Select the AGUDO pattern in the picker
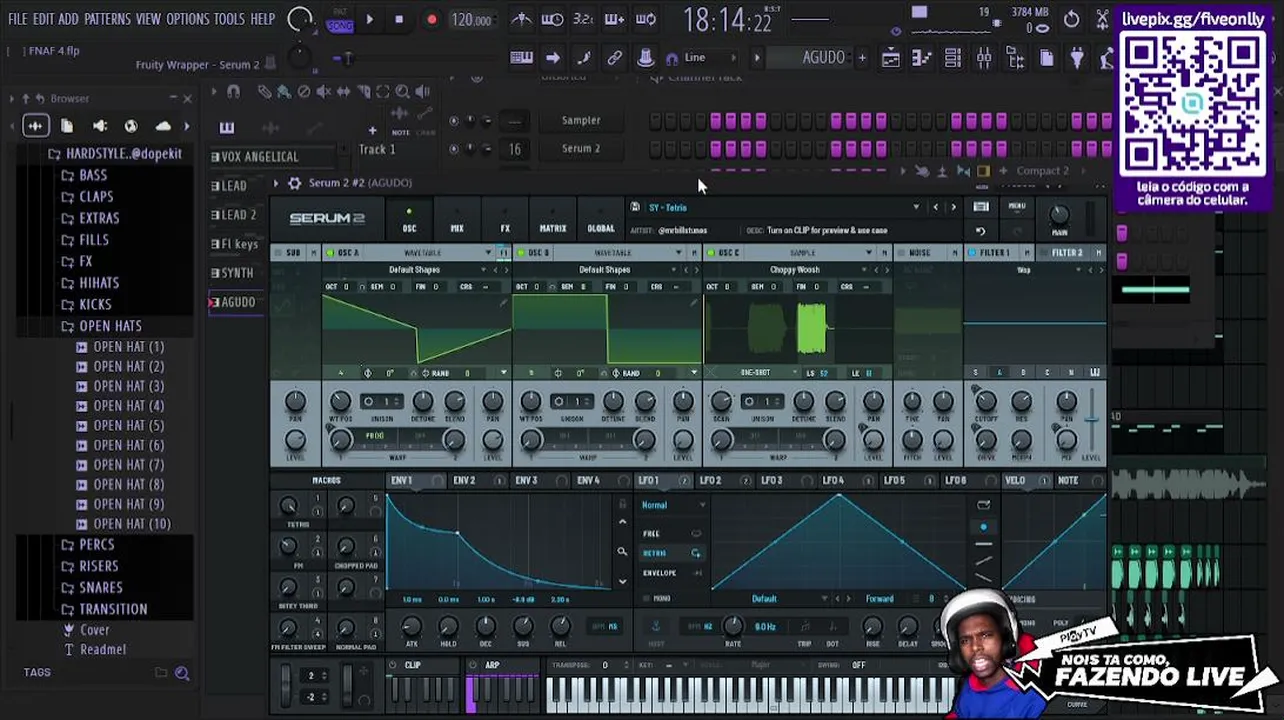 coord(238,302)
